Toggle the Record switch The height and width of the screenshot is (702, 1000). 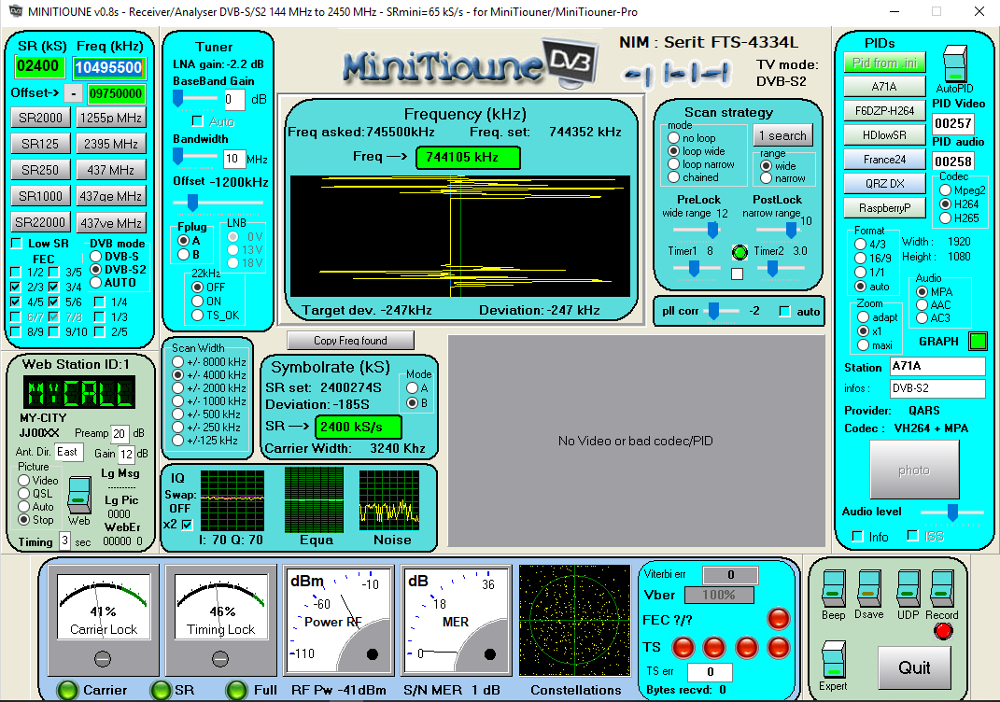coord(942,589)
